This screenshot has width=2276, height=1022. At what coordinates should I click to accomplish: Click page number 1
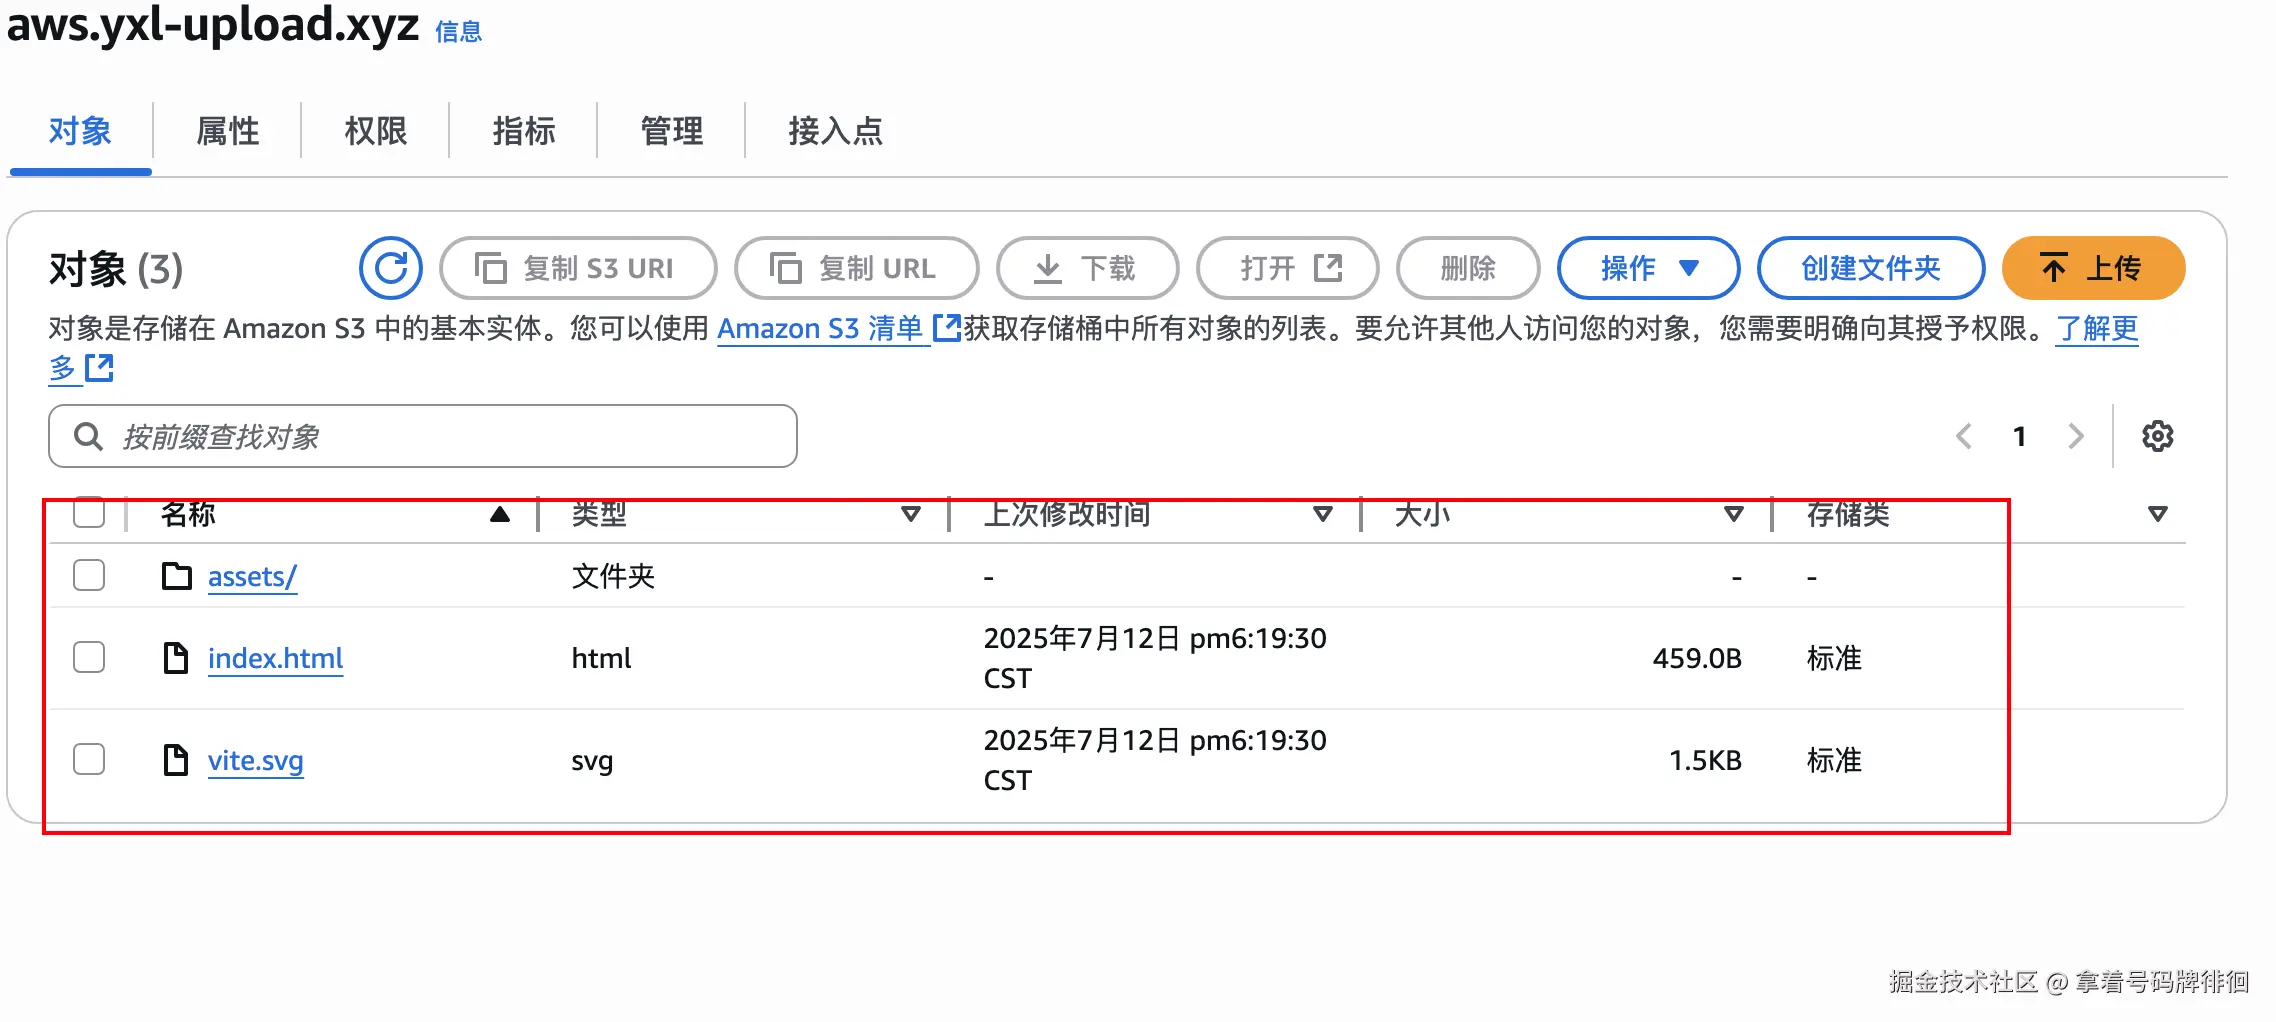pos(2020,436)
